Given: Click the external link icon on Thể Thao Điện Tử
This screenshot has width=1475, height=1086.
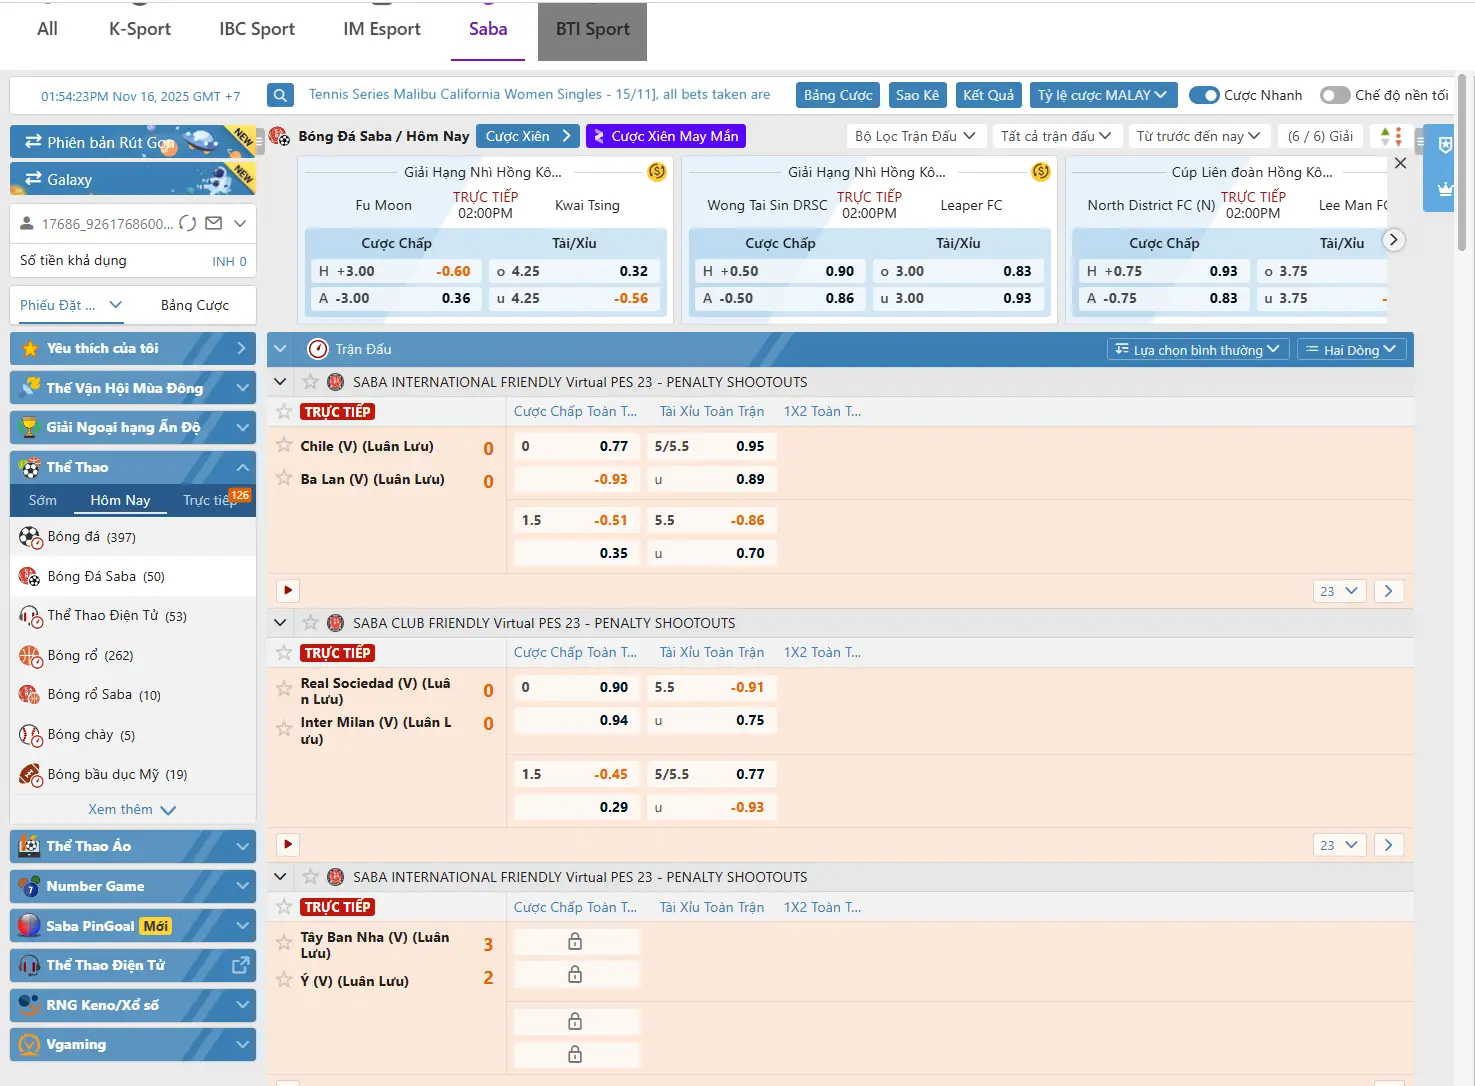Looking at the screenshot, I should (x=240, y=965).
